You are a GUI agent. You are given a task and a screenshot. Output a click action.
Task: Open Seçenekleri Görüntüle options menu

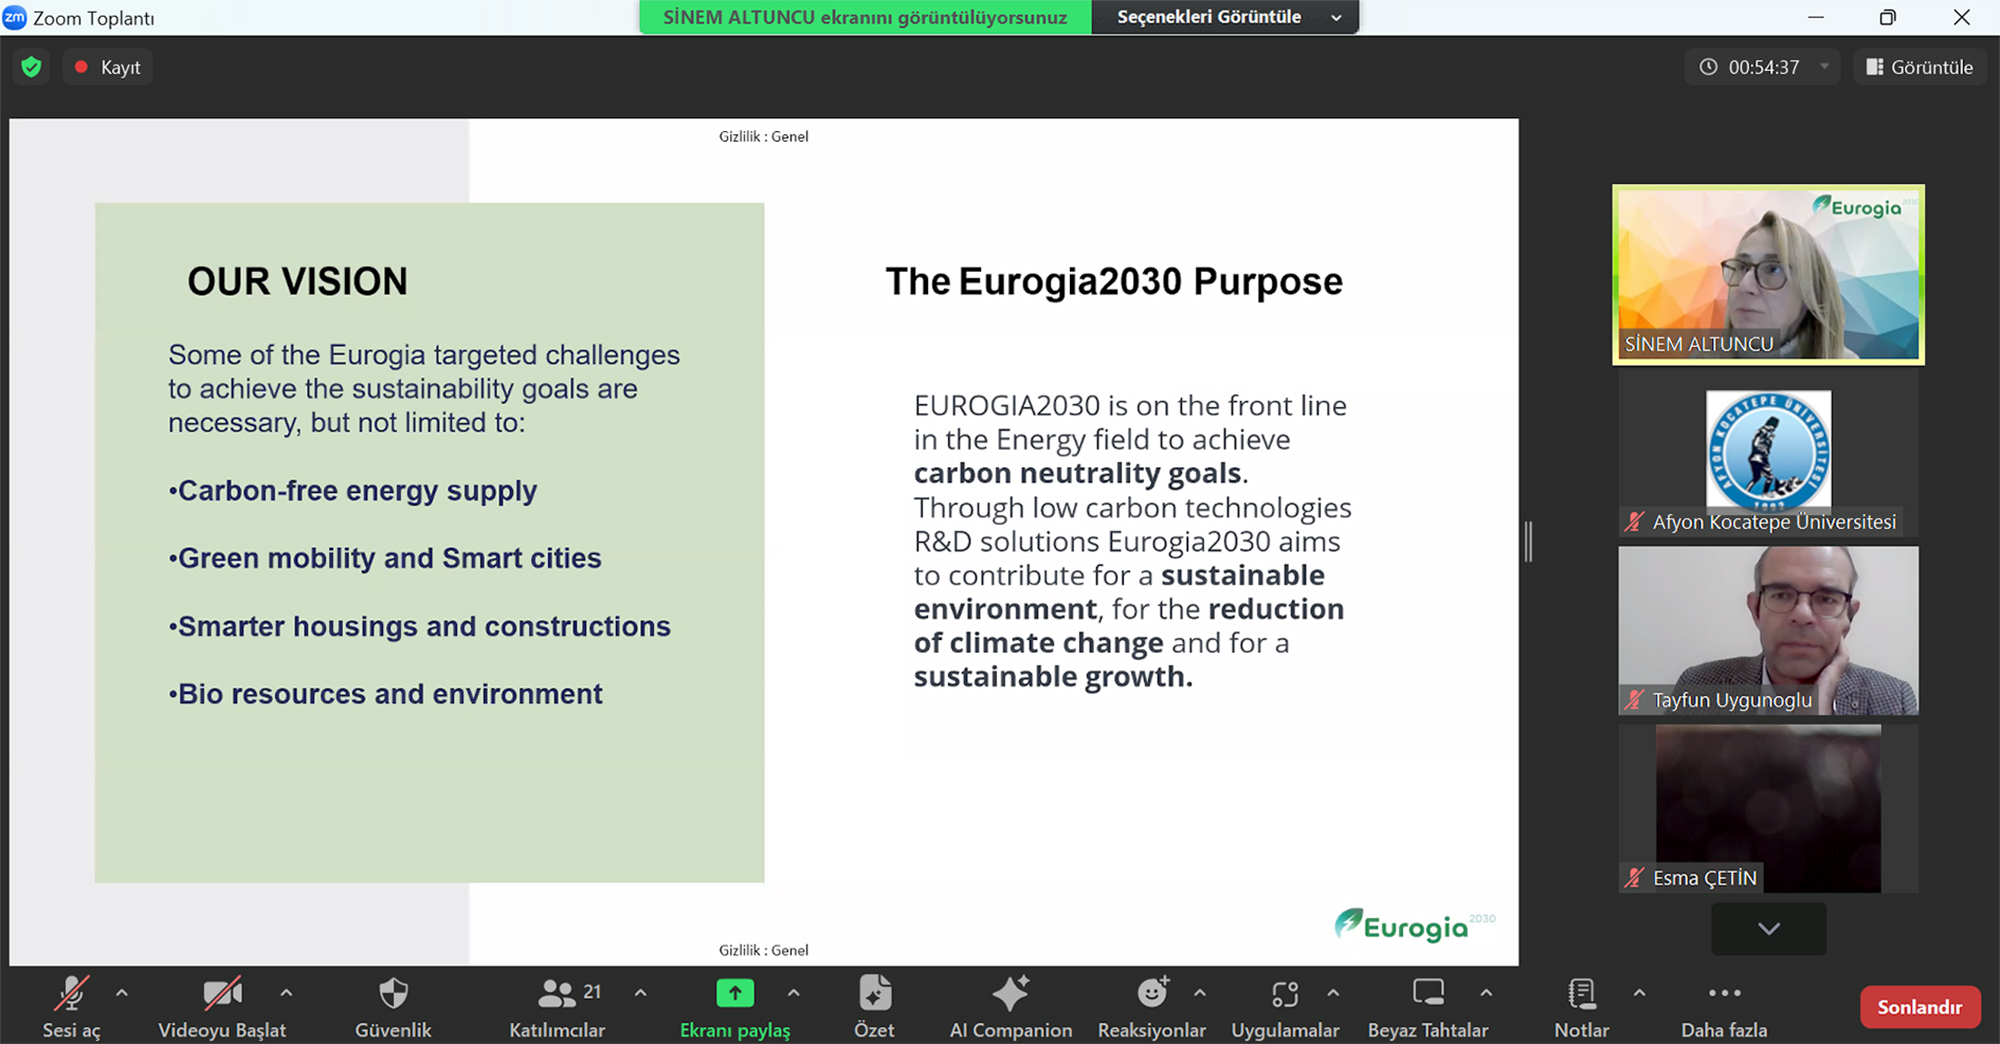point(1225,17)
